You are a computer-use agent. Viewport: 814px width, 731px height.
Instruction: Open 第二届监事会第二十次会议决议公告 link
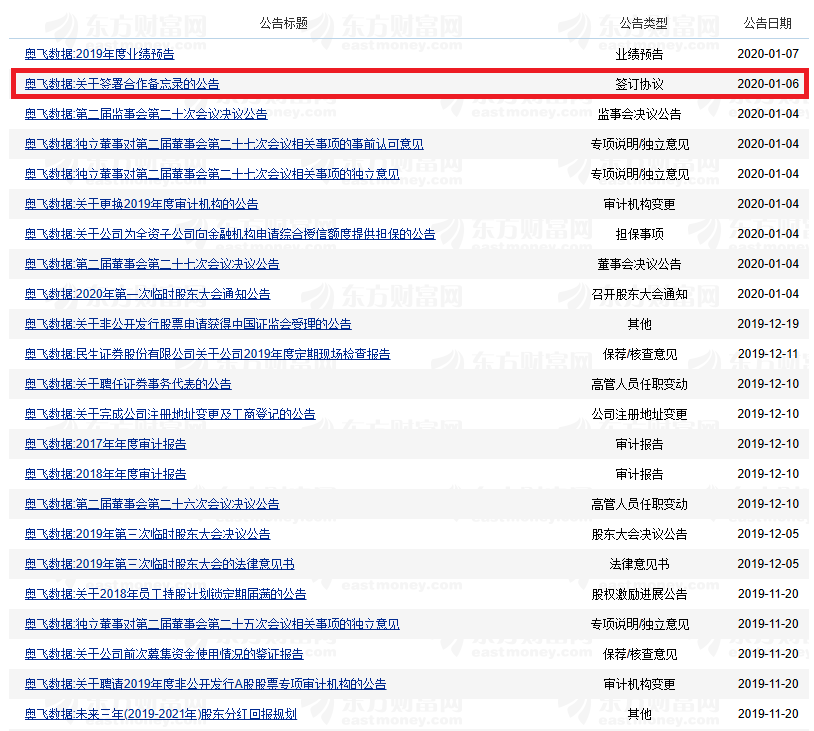tap(146, 114)
